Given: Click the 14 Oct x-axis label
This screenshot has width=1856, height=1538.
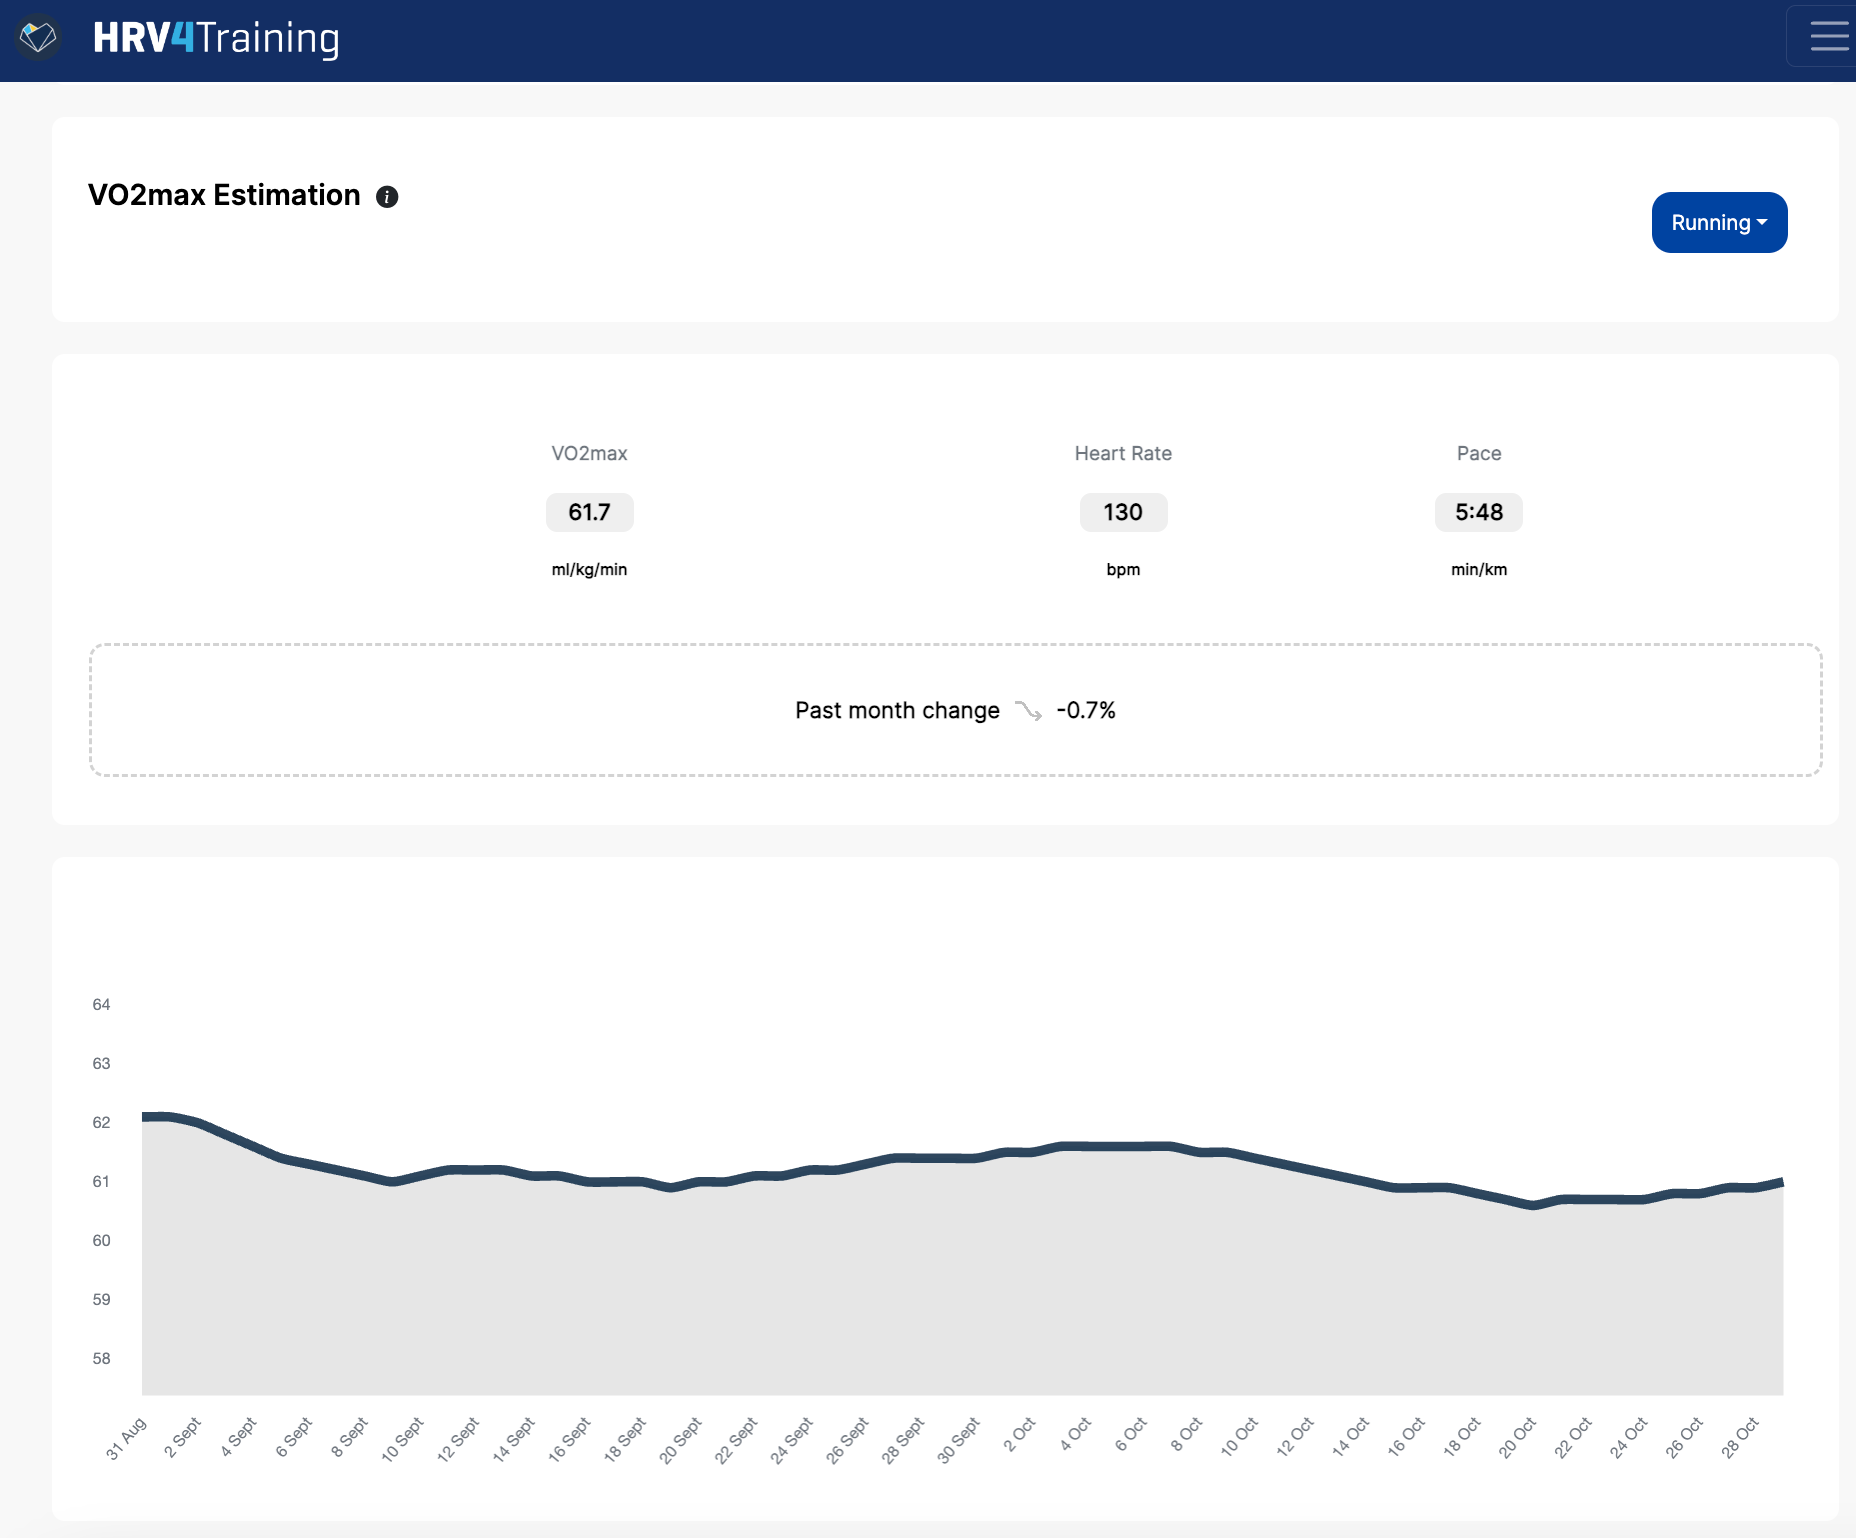Looking at the screenshot, I should point(1350,1436).
